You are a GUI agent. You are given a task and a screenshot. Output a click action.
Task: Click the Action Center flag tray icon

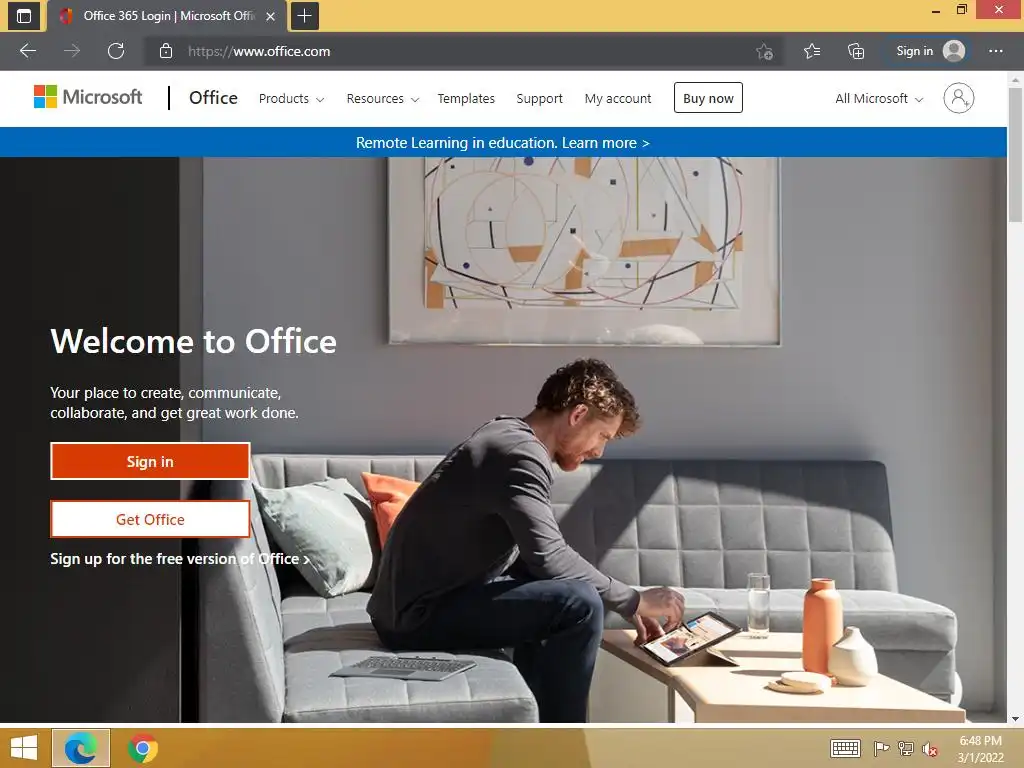pyautogui.click(x=882, y=748)
